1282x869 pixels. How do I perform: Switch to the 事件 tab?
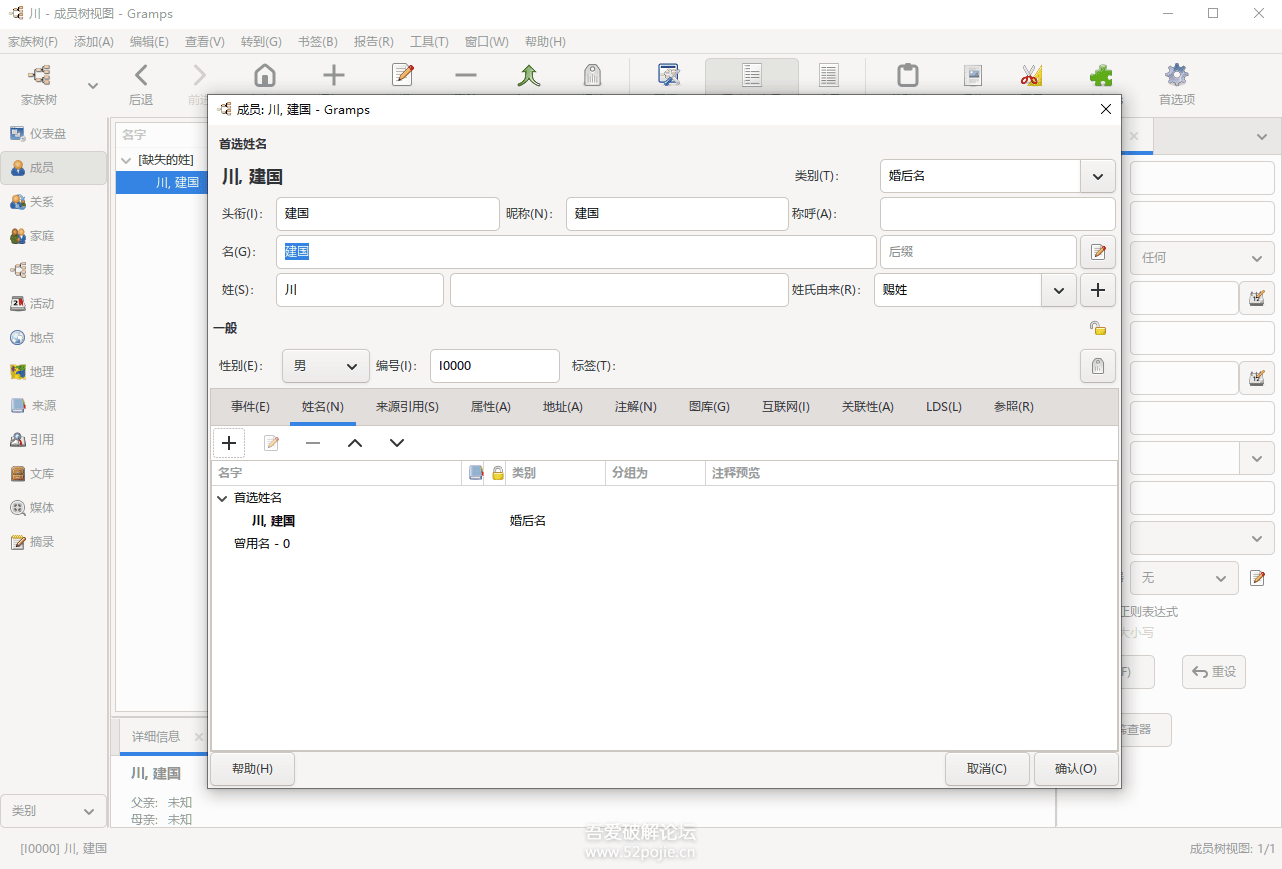pyautogui.click(x=250, y=407)
